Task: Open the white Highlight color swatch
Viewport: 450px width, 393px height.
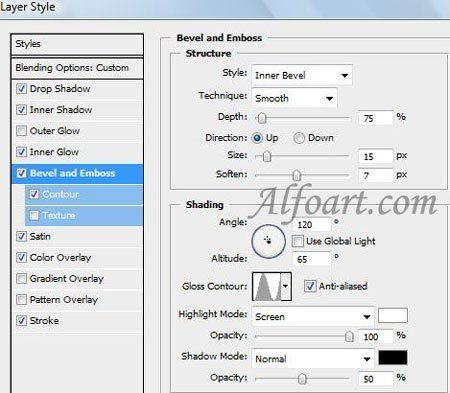Action: click(x=393, y=316)
